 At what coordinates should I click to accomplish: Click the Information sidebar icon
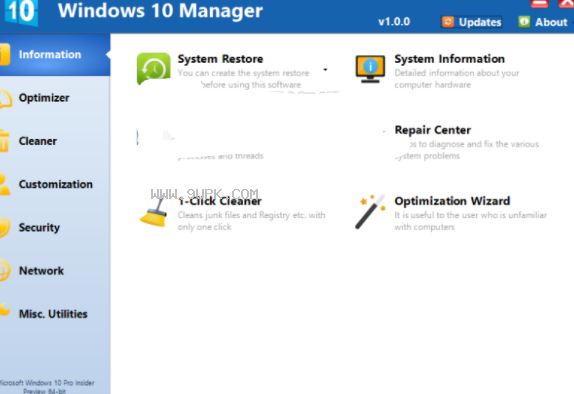point(5,55)
